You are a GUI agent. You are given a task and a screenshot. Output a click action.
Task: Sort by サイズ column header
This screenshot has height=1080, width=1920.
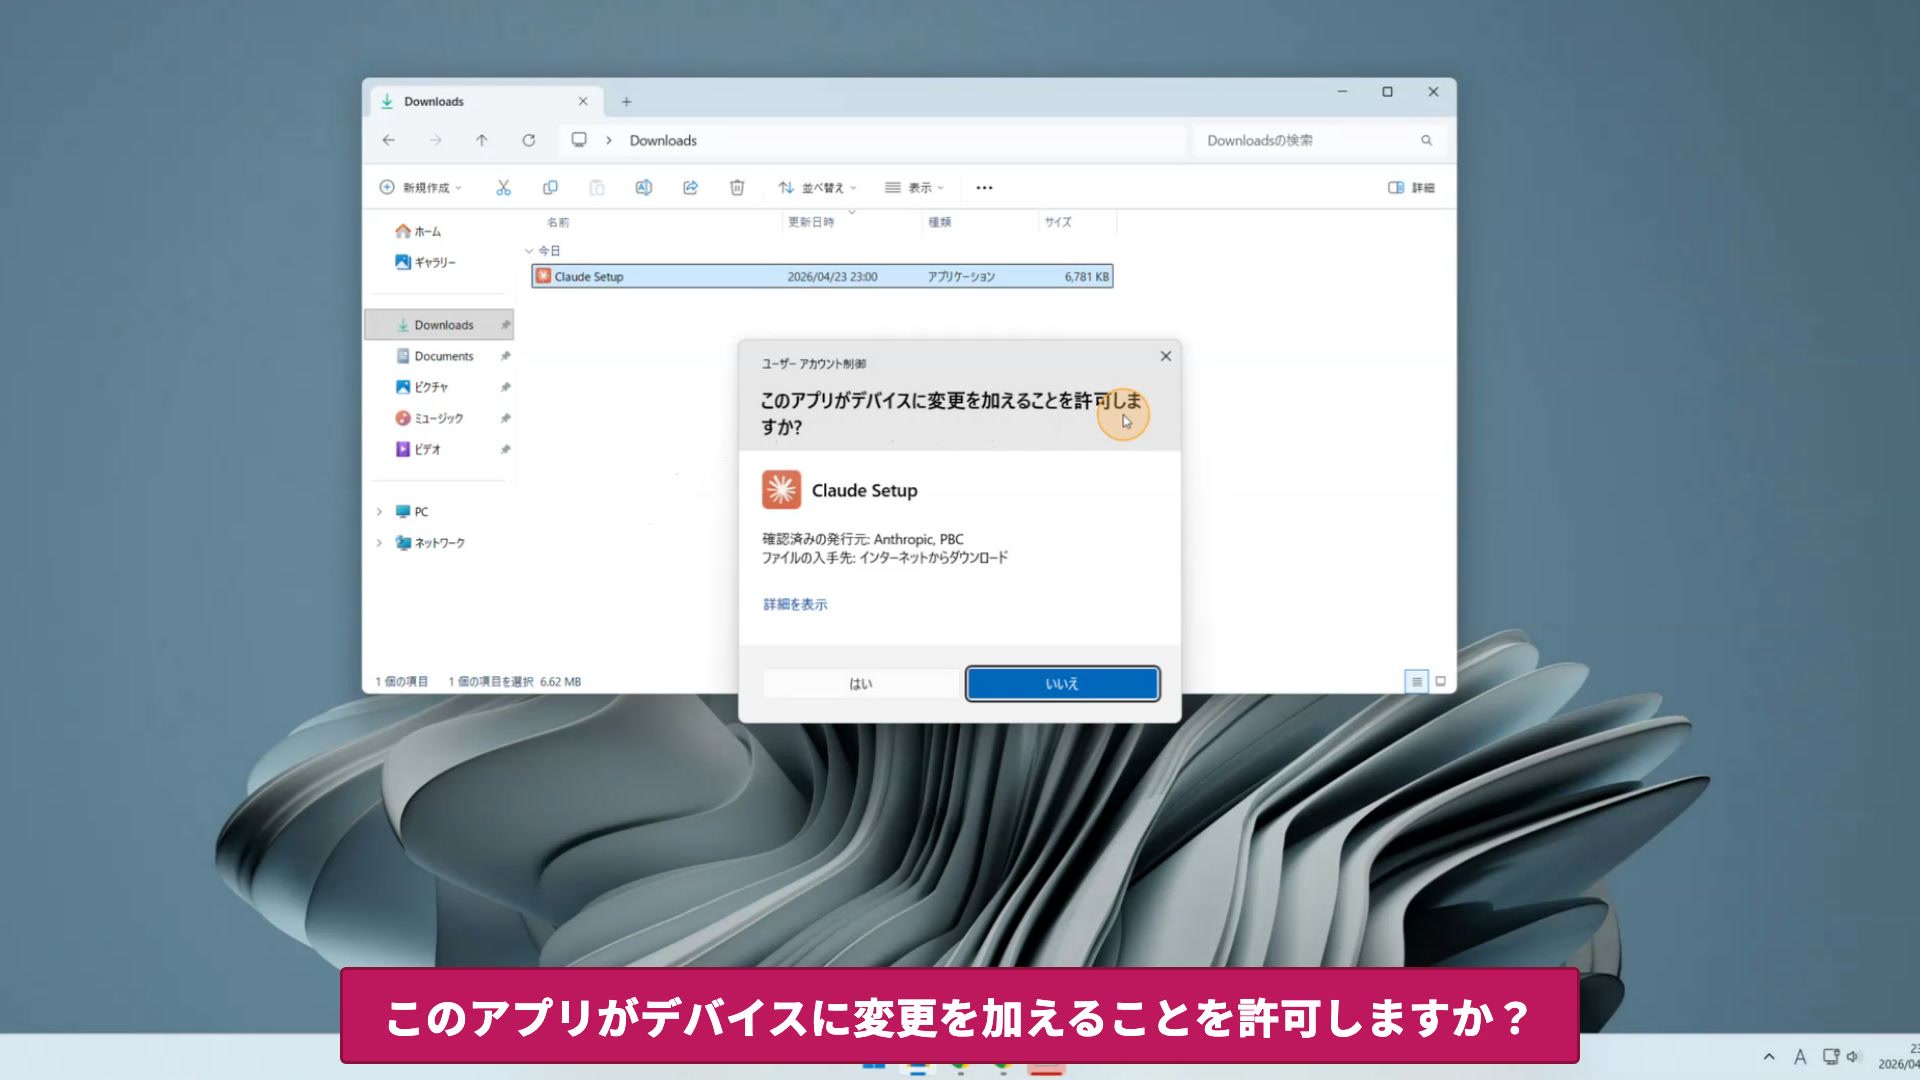point(1058,222)
